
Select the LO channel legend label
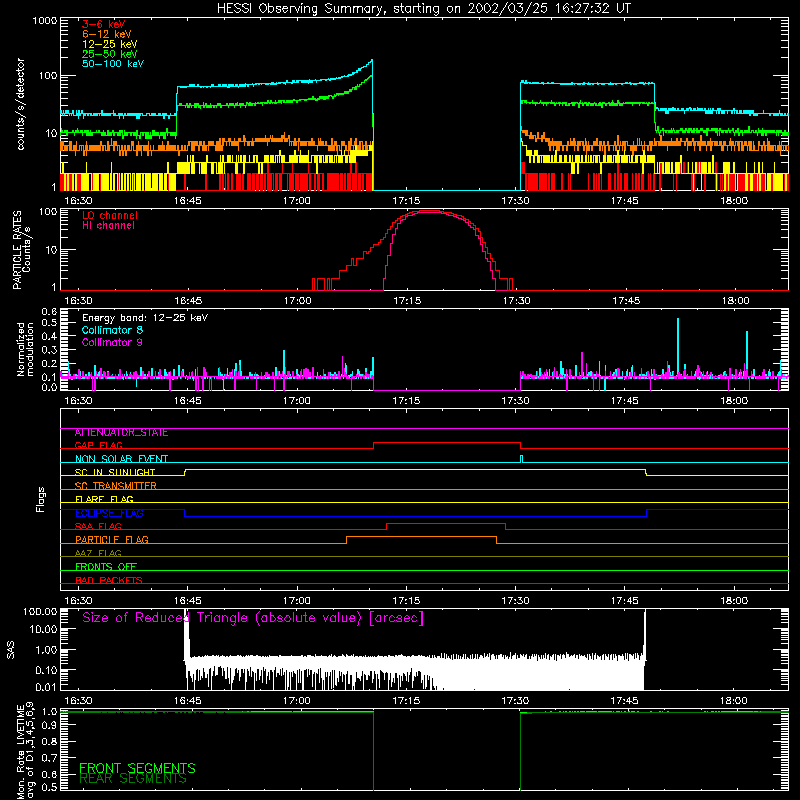point(110,216)
